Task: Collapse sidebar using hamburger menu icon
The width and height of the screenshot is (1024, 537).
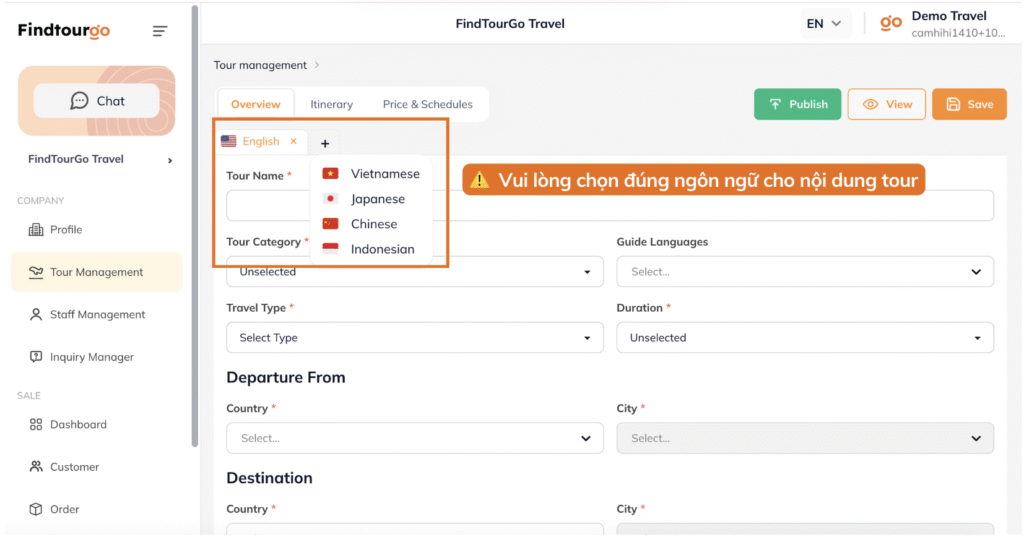Action: [x=160, y=31]
